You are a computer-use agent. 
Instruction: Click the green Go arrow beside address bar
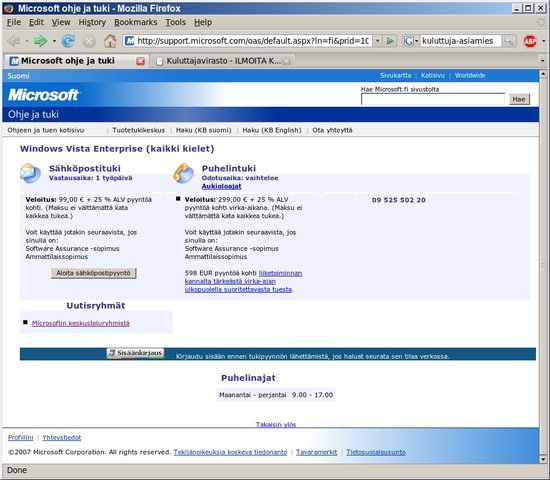(390, 41)
